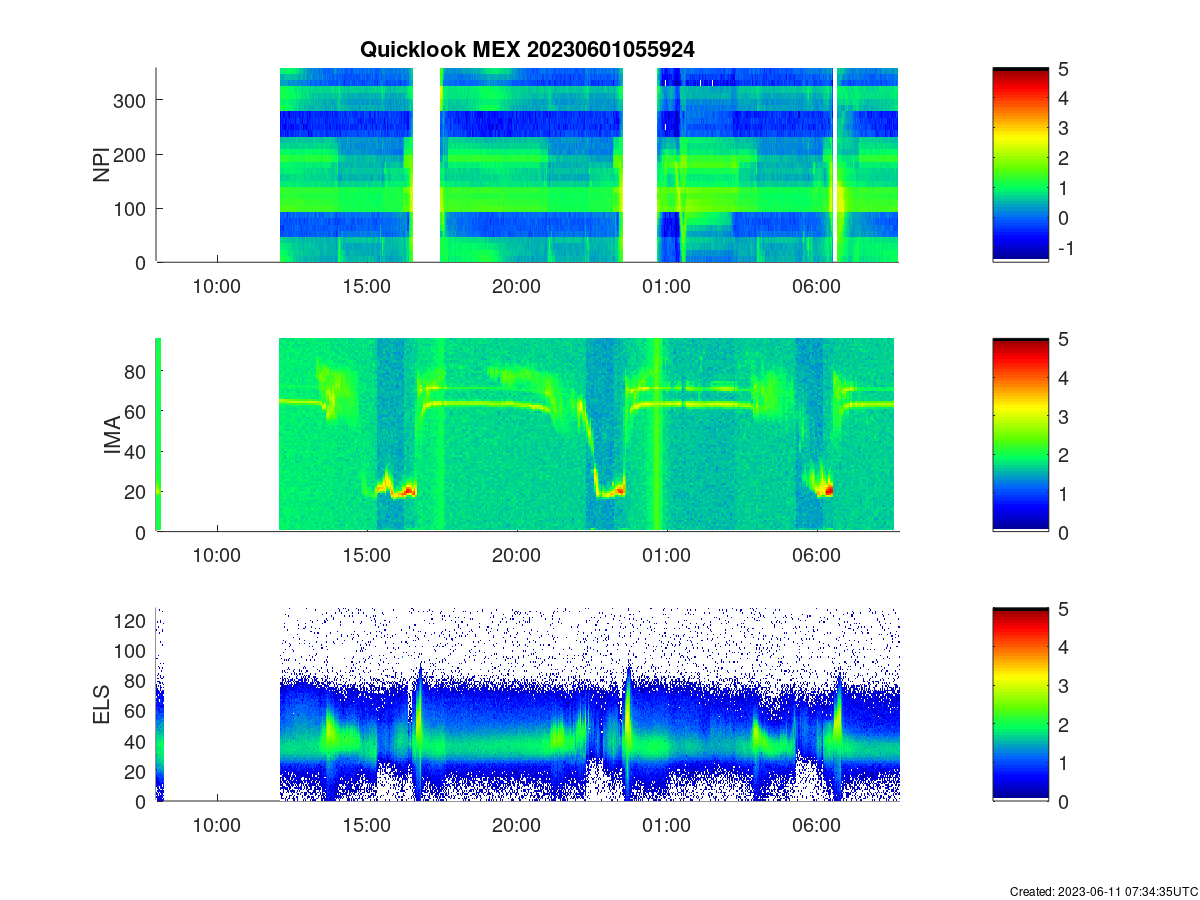Viewport: 1200px width, 900px height.
Task: Click the '20:00' time tick under the ELS plot
Action: 517,825
